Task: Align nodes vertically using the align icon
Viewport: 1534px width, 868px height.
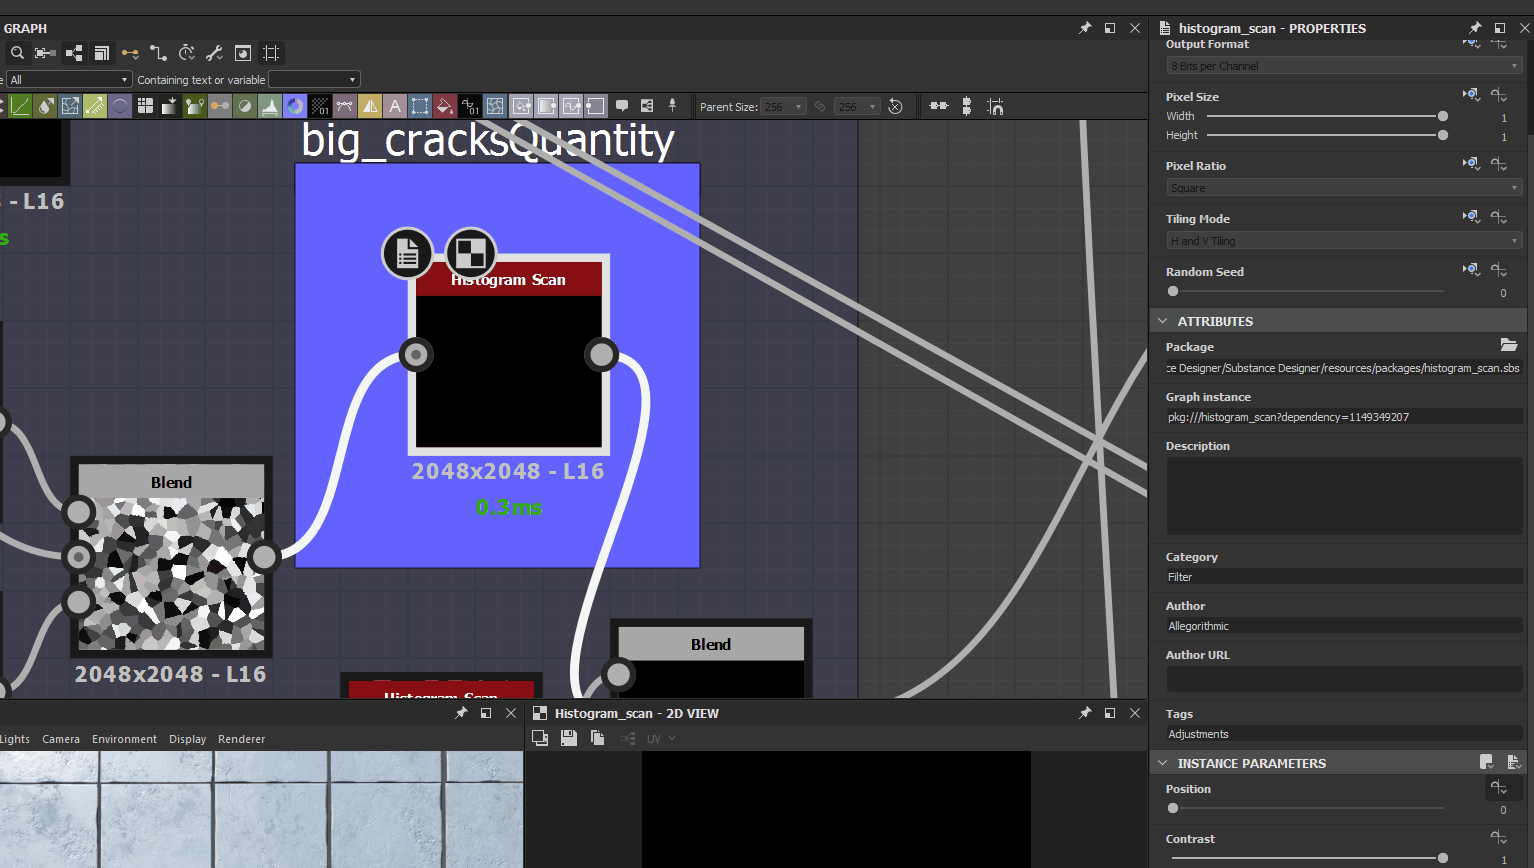Action: point(966,106)
